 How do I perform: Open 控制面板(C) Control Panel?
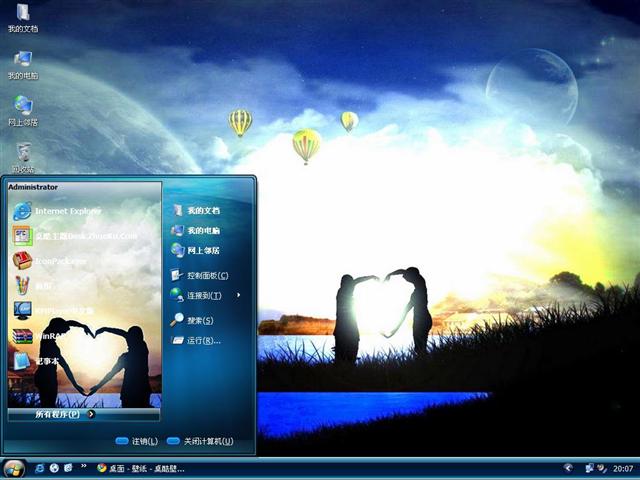point(200,275)
